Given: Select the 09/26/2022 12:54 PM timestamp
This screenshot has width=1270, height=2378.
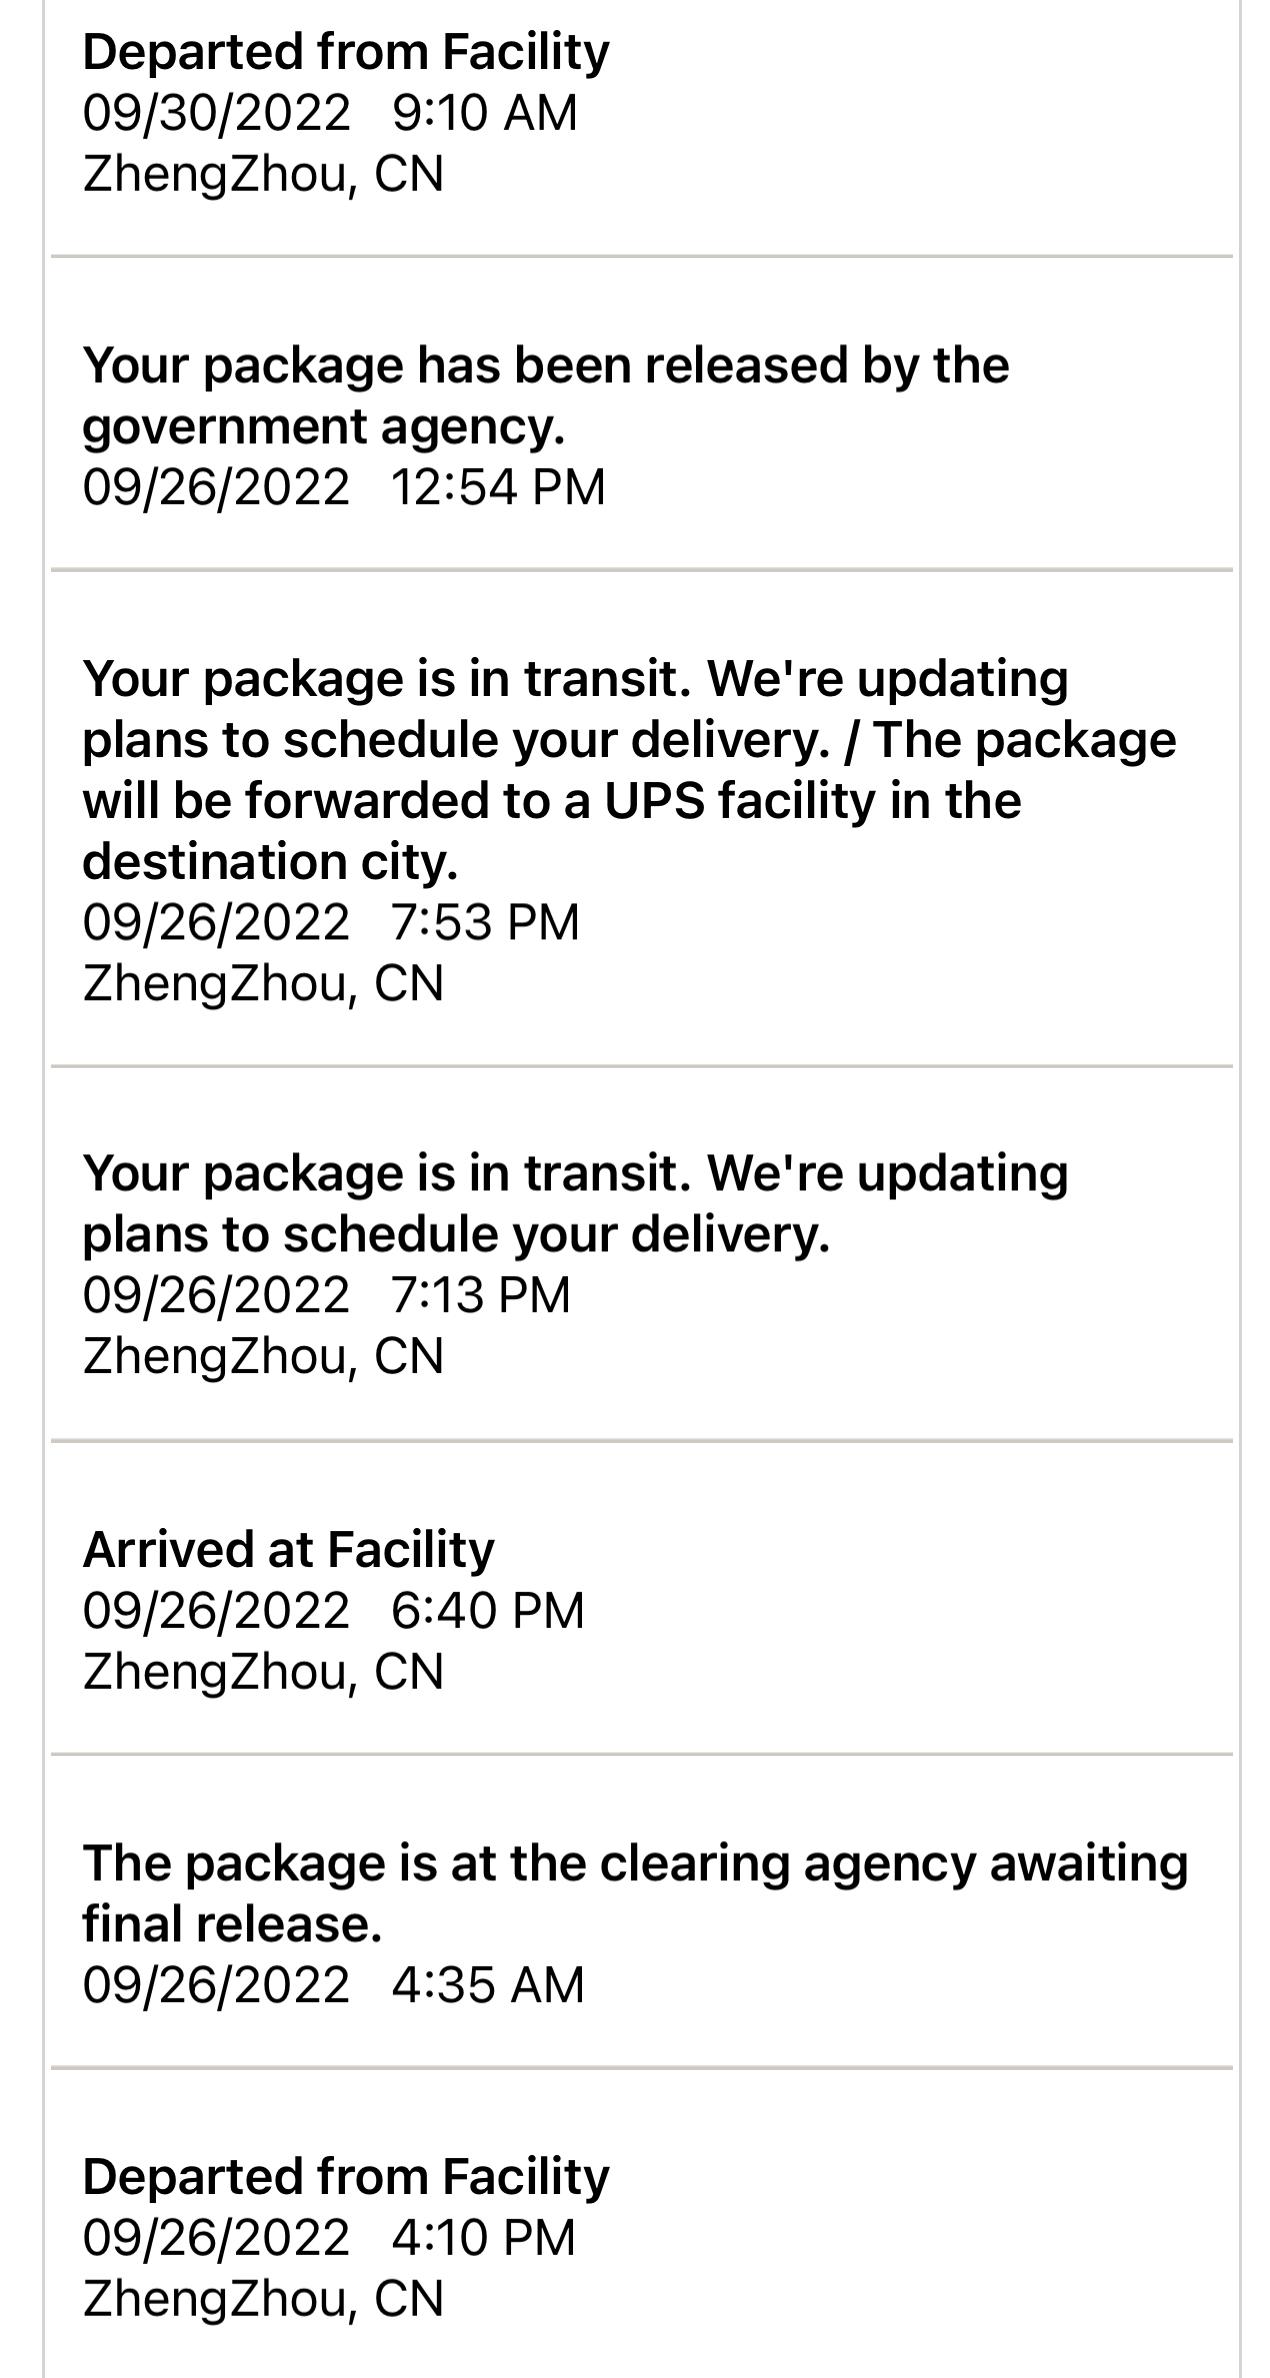Looking at the screenshot, I should click(344, 488).
